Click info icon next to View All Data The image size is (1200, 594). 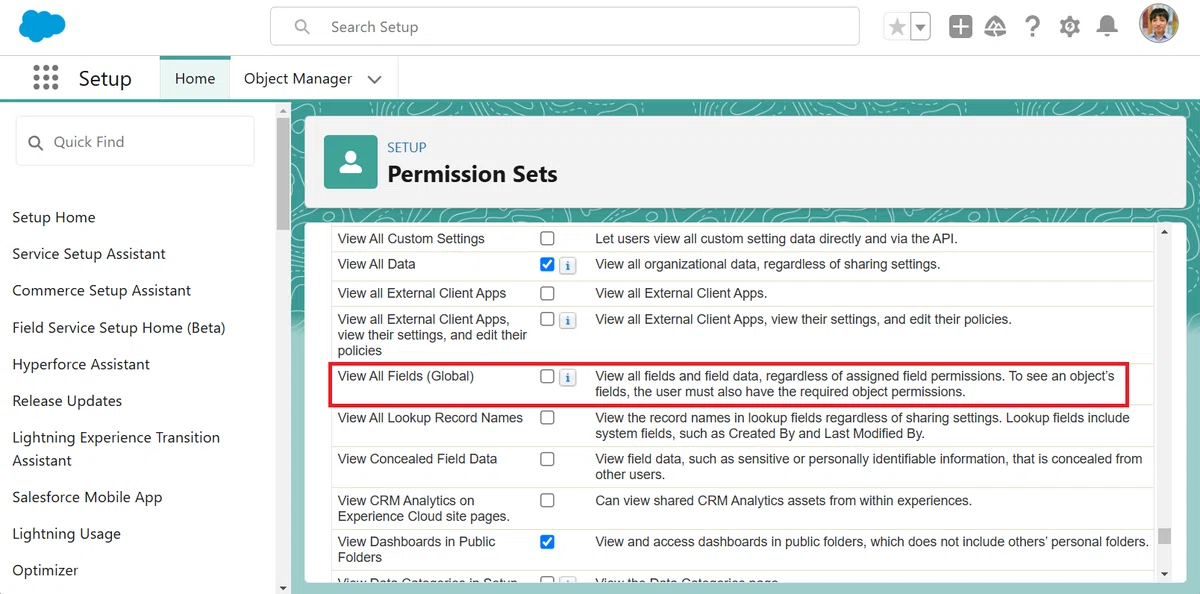coord(567,266)
